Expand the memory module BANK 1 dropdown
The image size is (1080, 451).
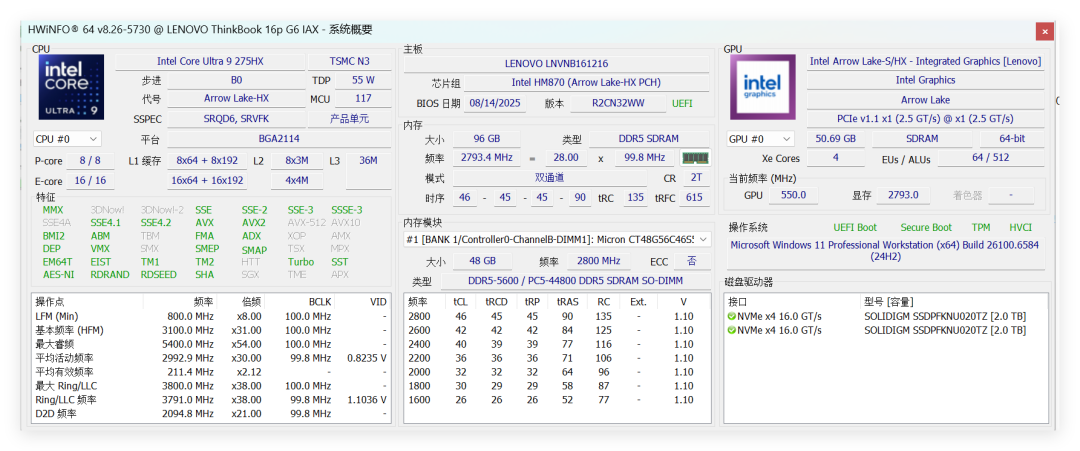tap(703, 240)
